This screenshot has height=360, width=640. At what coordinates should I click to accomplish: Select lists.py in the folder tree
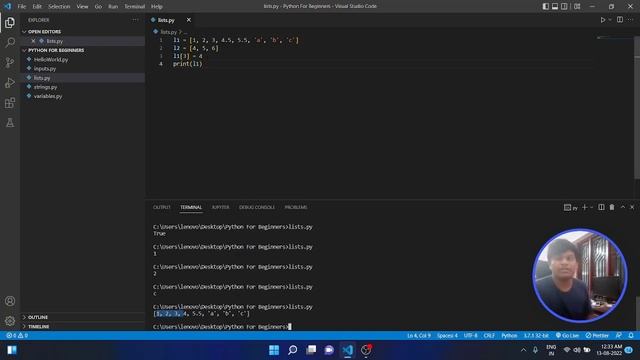pos(42,78)
